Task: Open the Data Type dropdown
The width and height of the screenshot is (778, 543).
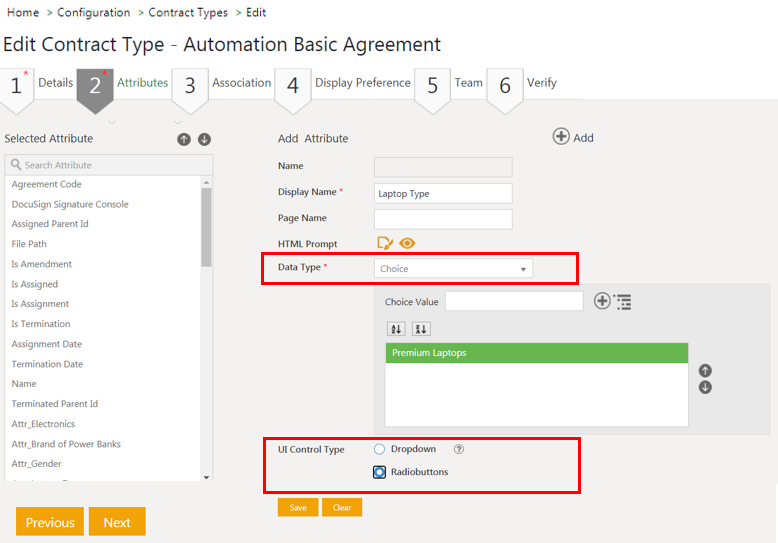Action: pos(454,269)
